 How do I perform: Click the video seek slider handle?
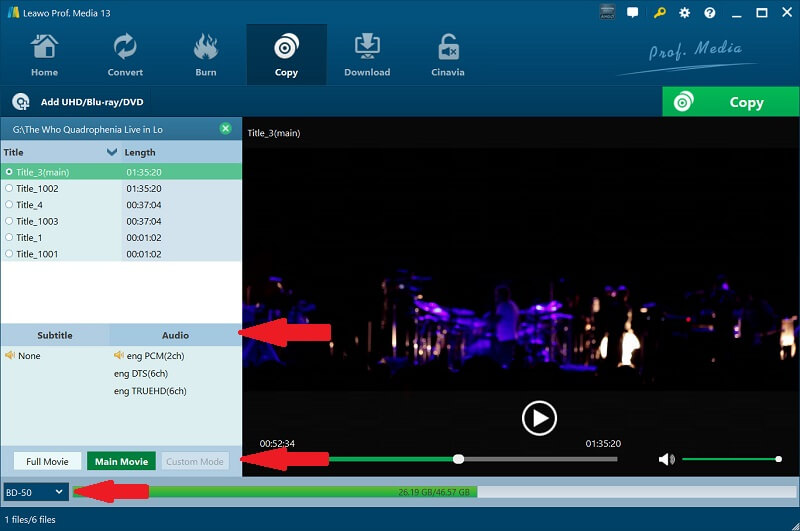[458, 459]
